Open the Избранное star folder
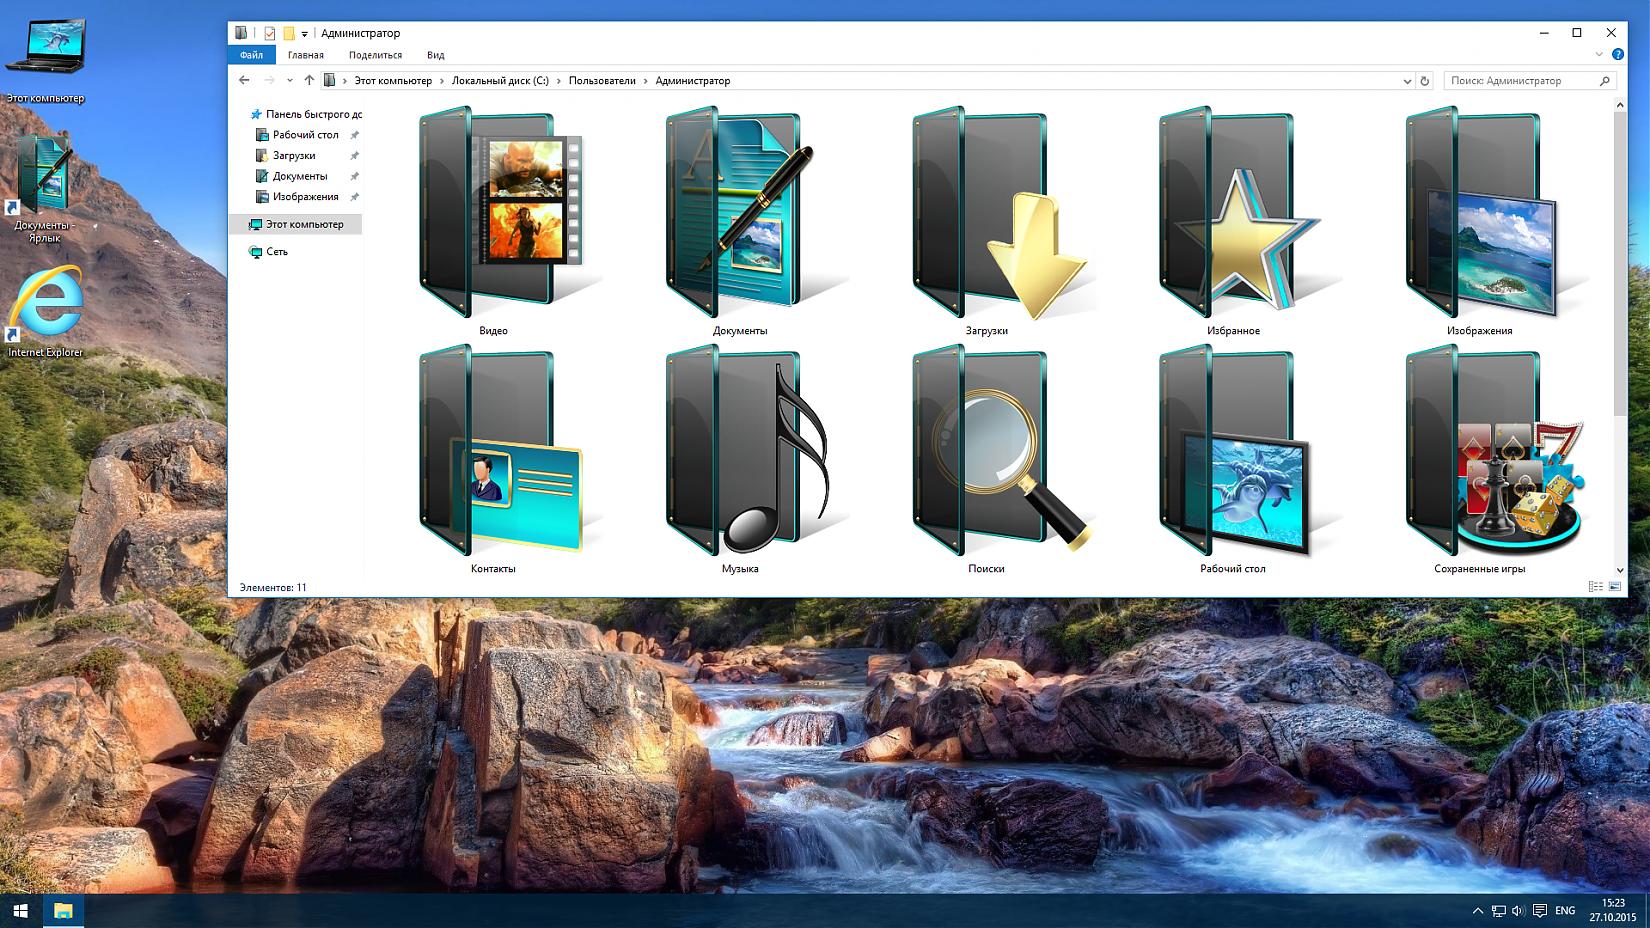This screenshot has width=1650, height=928. 1232,214
